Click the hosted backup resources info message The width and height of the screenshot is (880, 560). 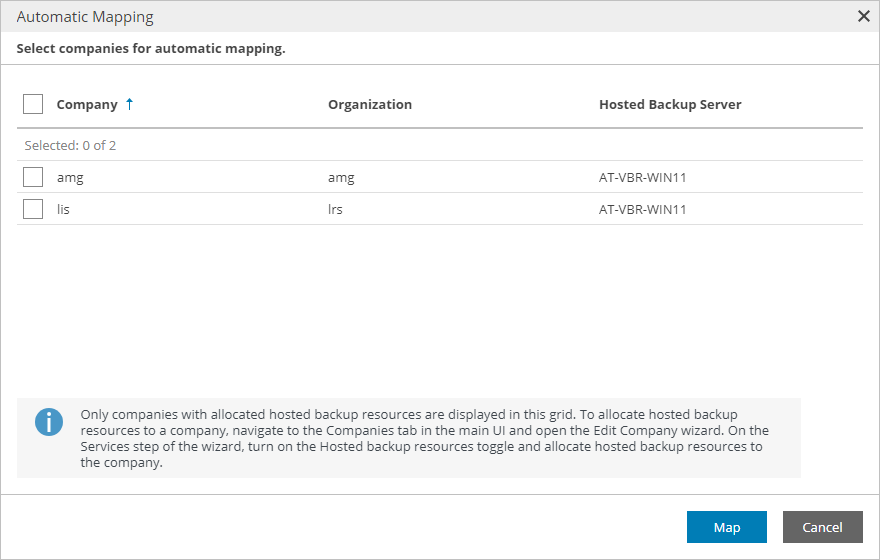424,438
